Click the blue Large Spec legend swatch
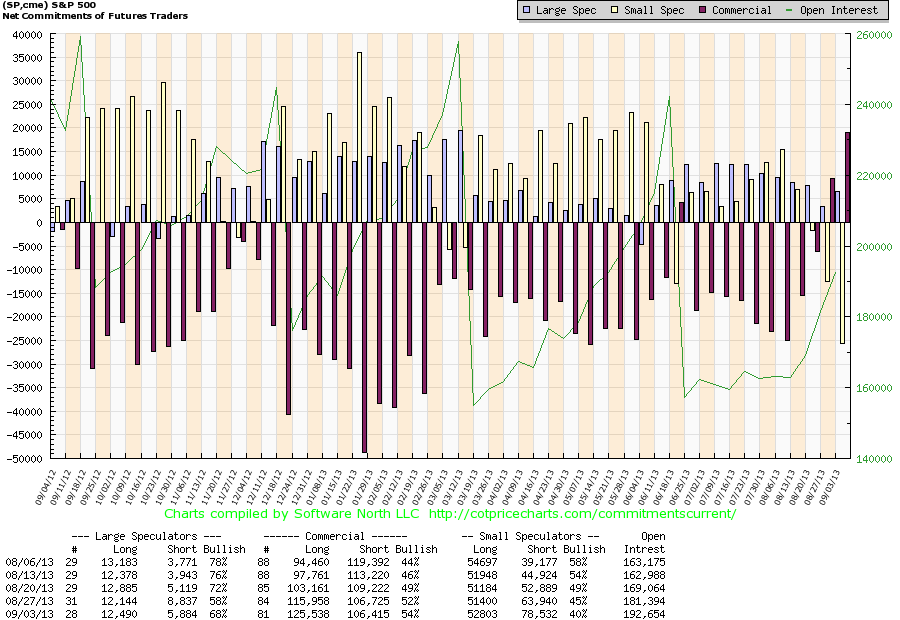 [x=525, y=10]
